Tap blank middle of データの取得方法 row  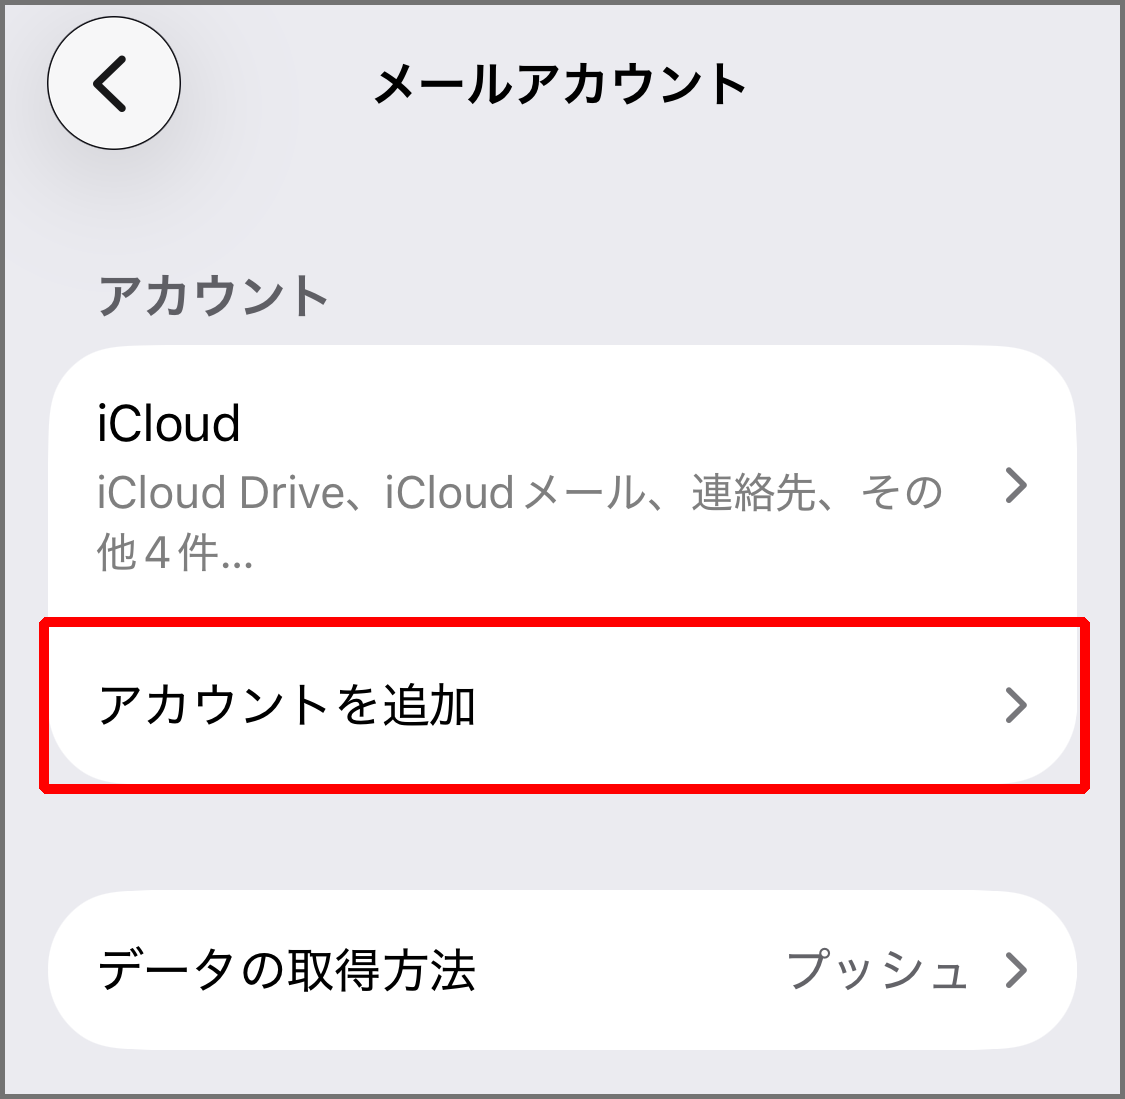click(x=630, y=970)
